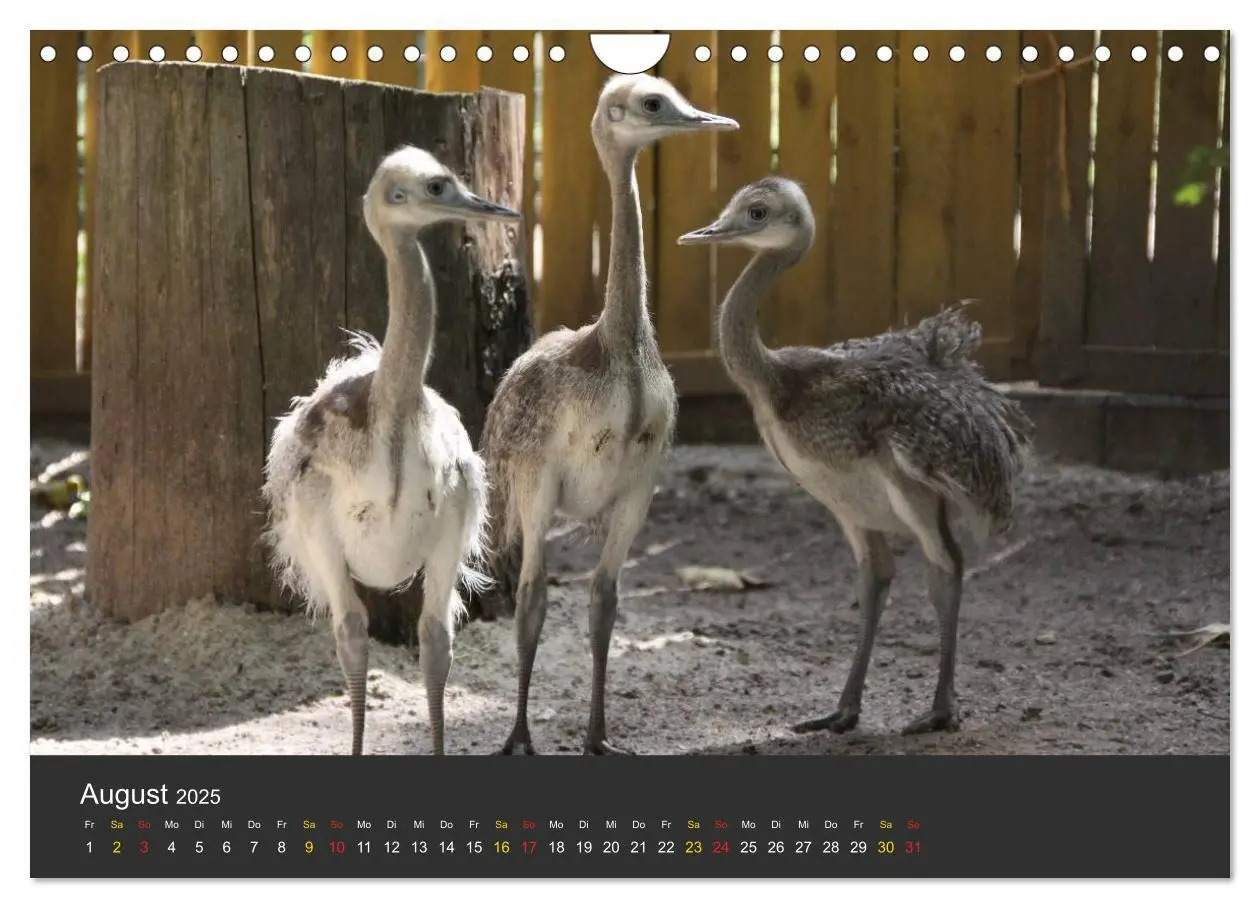Click date 19 in the calendar strip
The height and width of the screenshot is (908, 1260).
coord(584,847)
